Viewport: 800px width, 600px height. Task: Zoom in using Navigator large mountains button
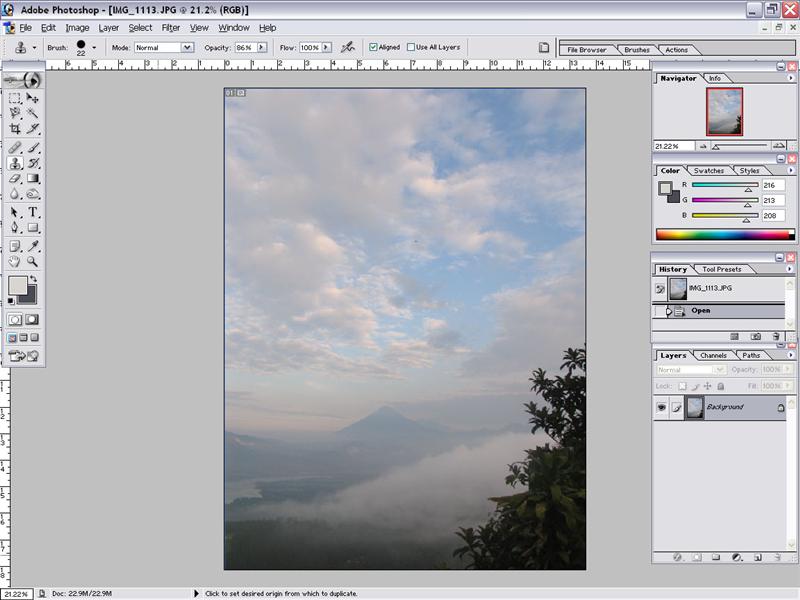click(779, 146)
